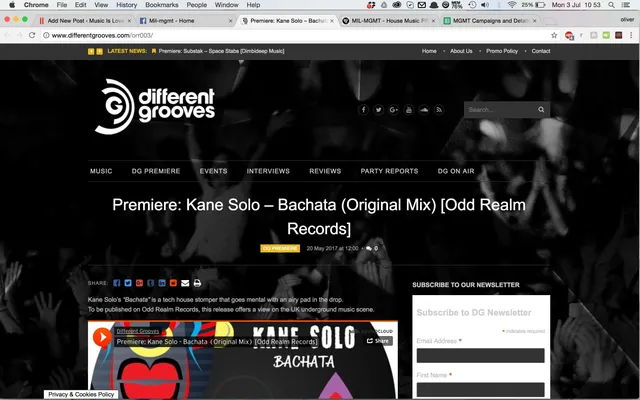
Task: Focus the Email Address newsletter field
Action: click(480, 356)
